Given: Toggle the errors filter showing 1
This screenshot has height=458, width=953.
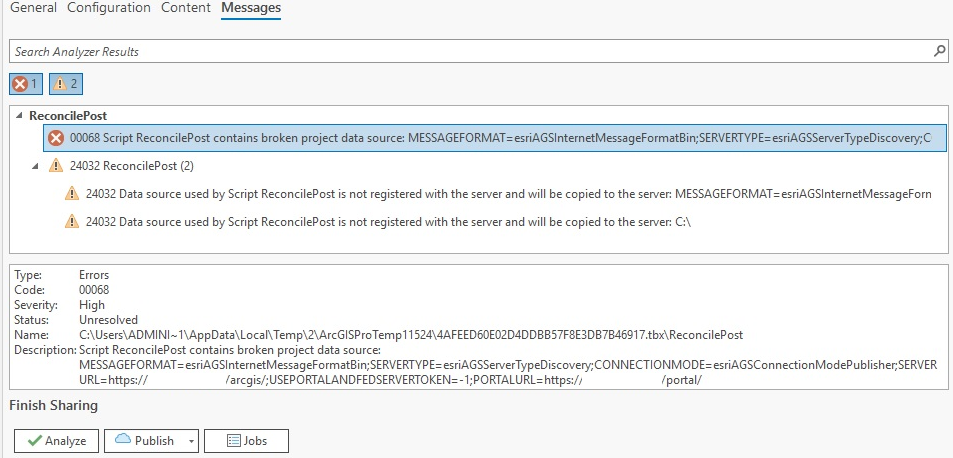Looking at the screenshot, I should tap(26, 84).
